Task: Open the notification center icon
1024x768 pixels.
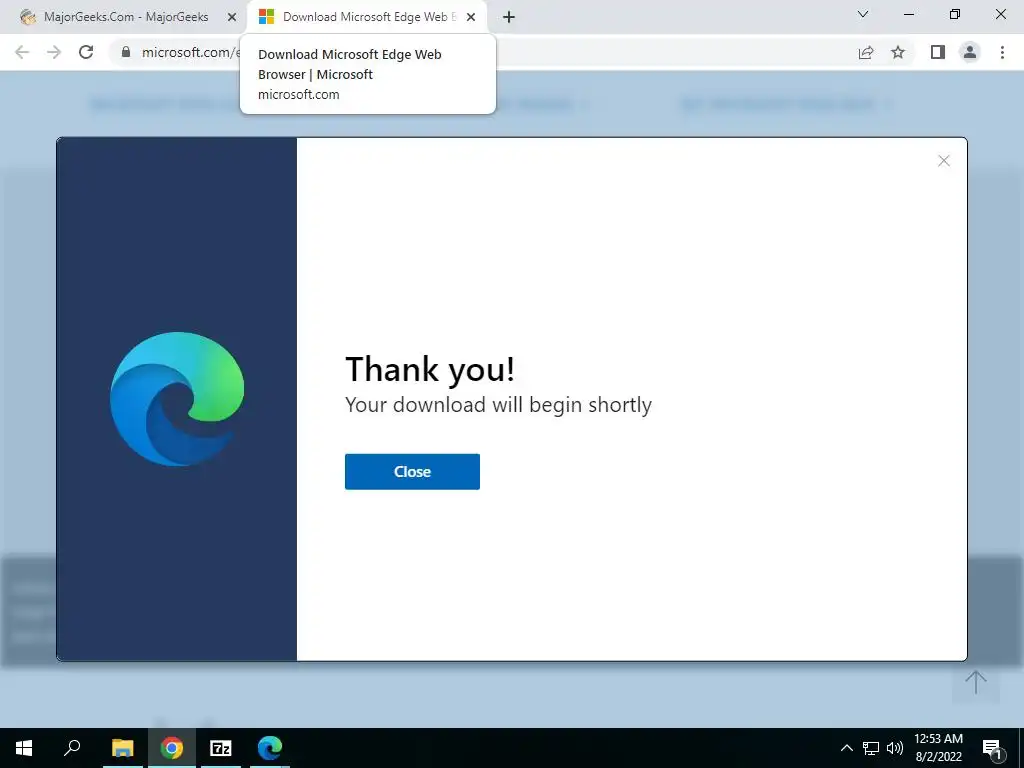Action: pos(992,748)
